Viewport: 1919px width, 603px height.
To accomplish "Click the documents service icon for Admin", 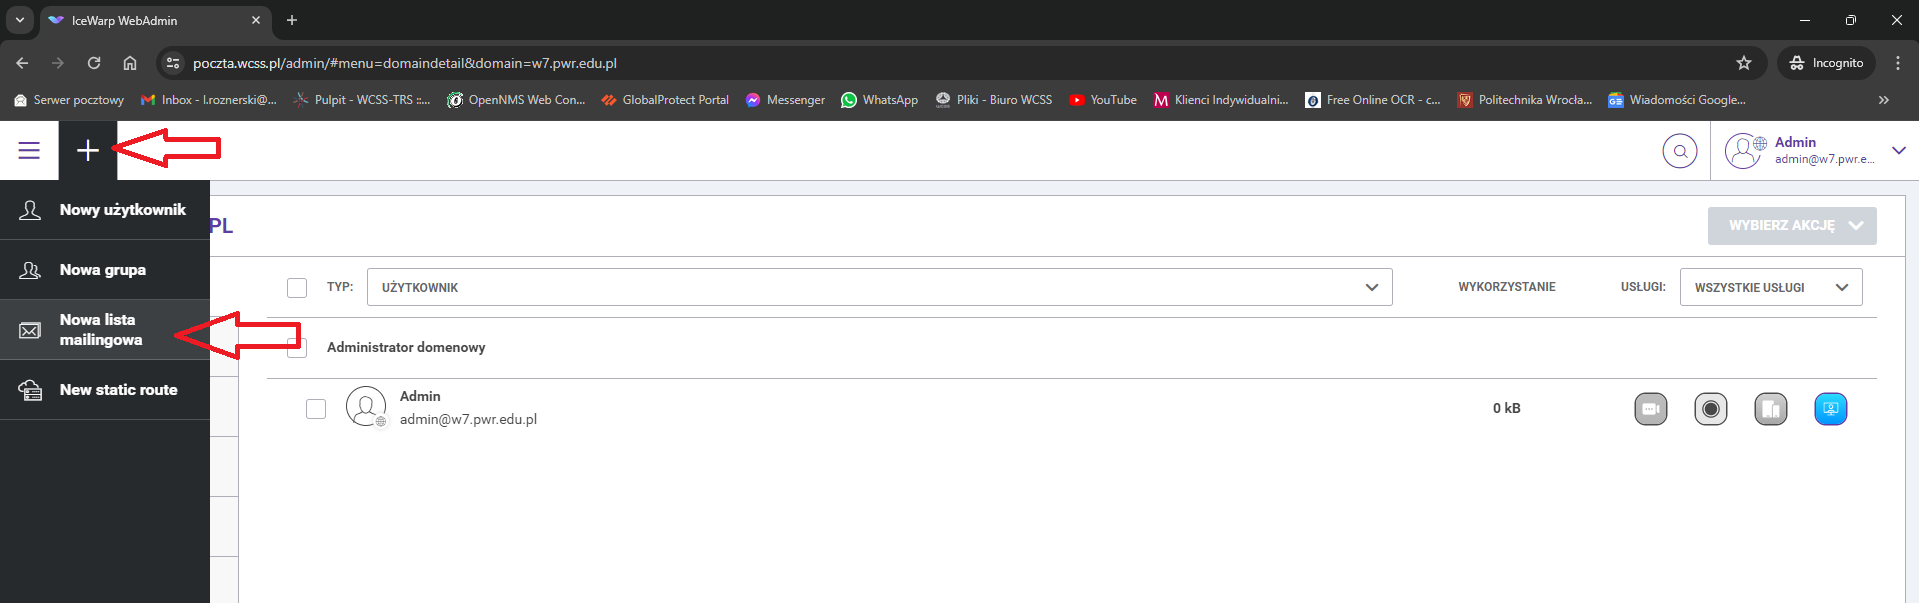I will tap(1770, 409).
